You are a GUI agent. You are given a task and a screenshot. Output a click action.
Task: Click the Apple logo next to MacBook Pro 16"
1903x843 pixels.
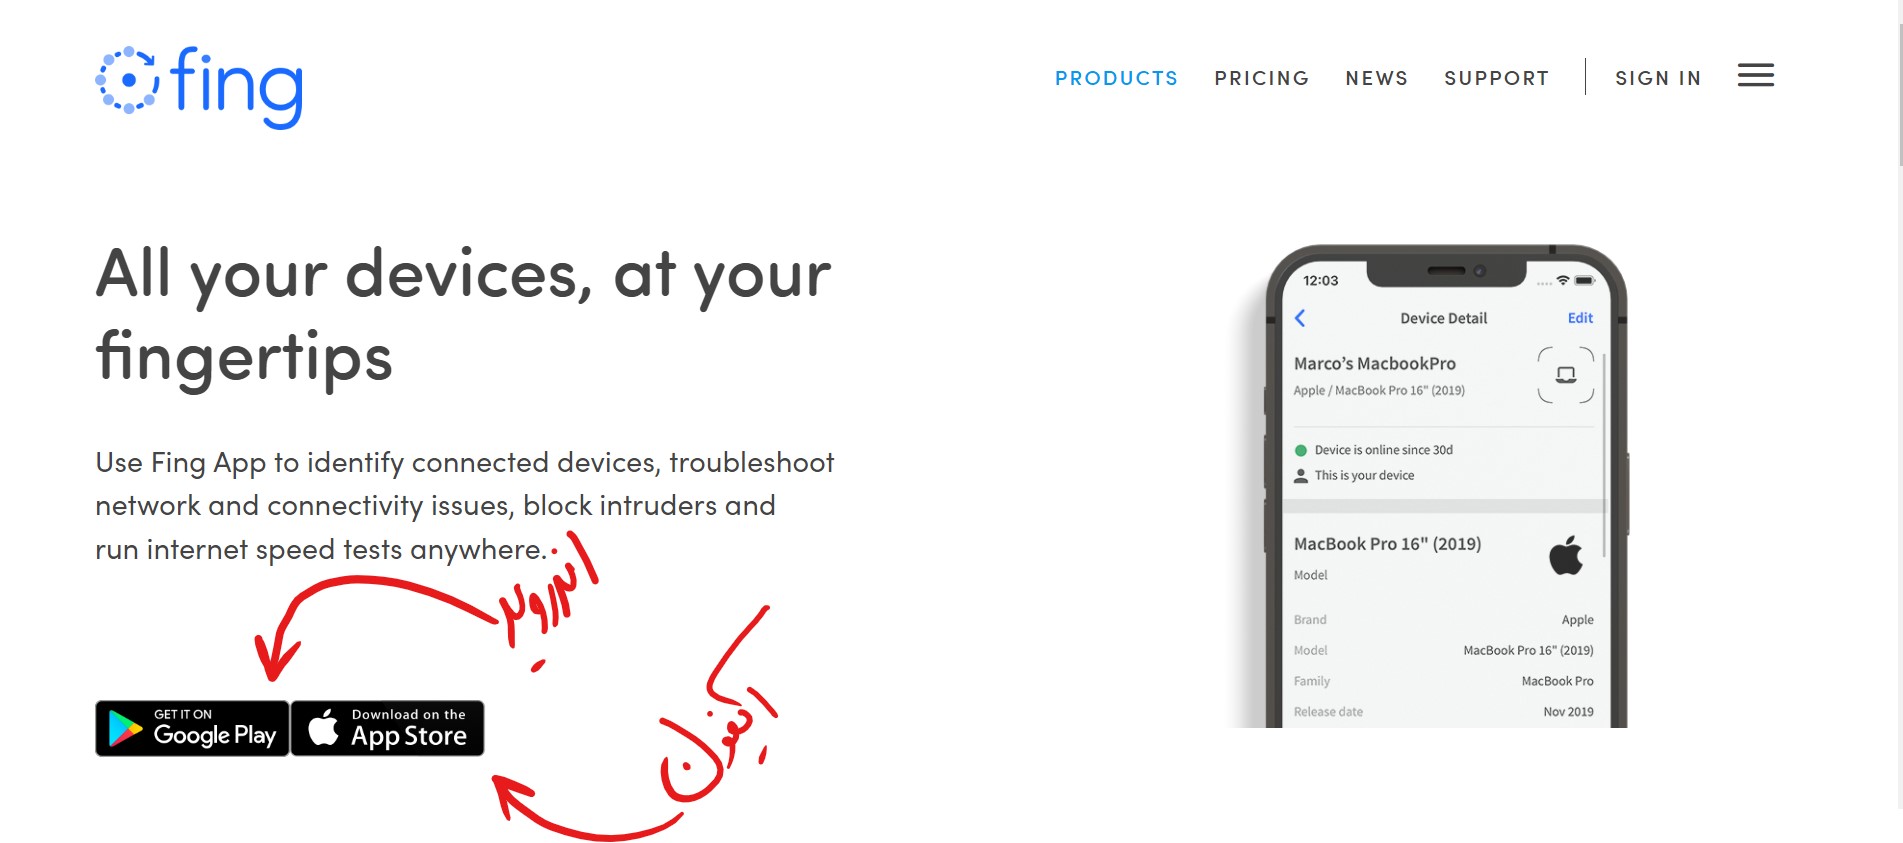tap(1566, 555)
